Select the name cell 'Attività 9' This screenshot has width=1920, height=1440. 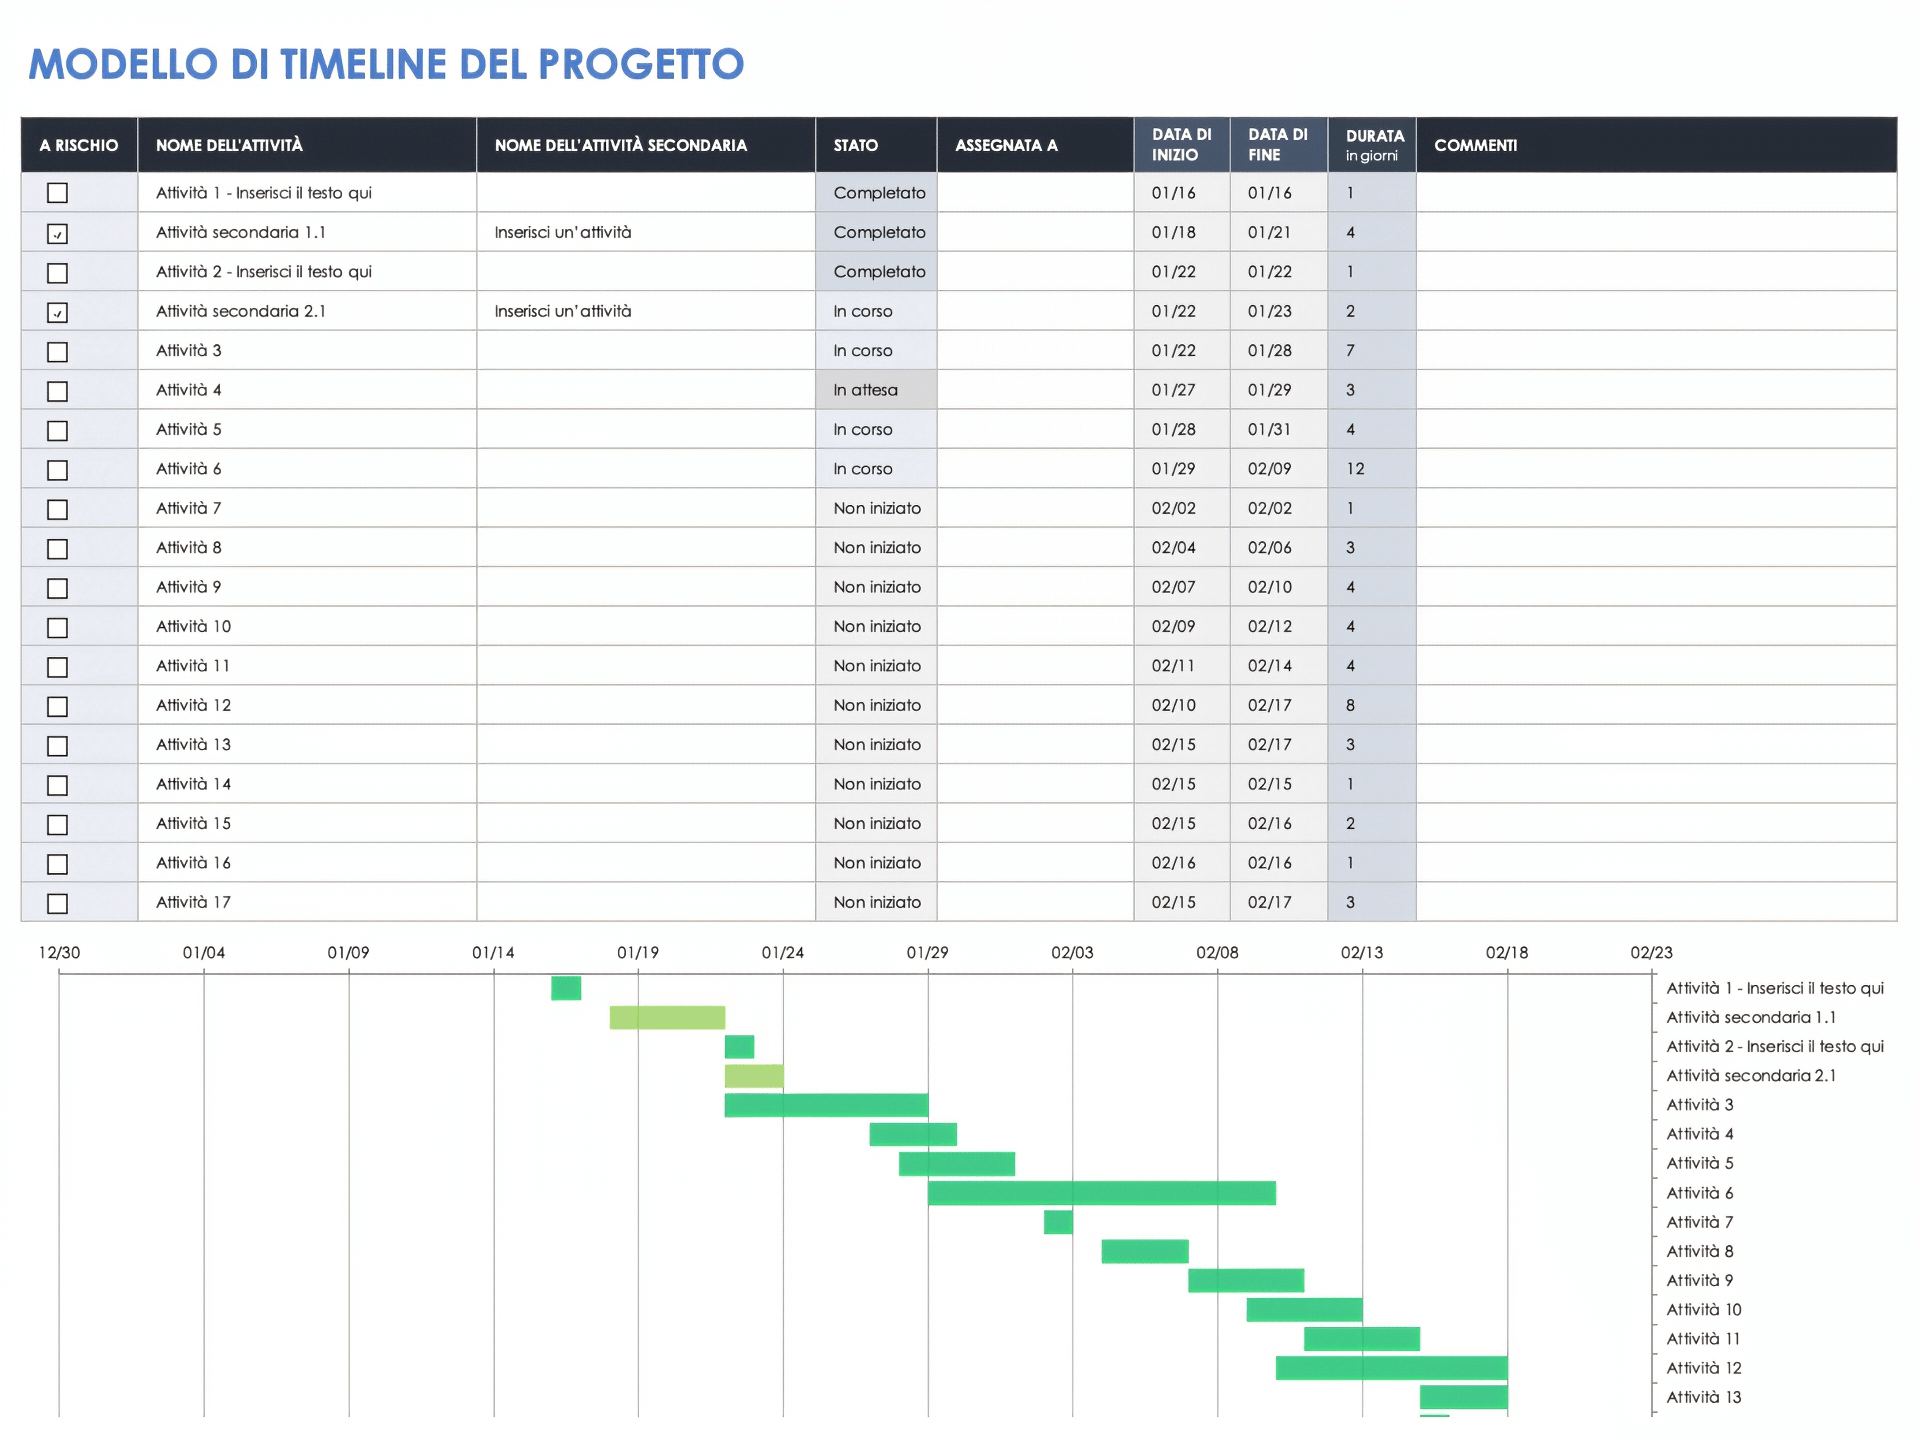pyautogui.click(x=307, y=587)
